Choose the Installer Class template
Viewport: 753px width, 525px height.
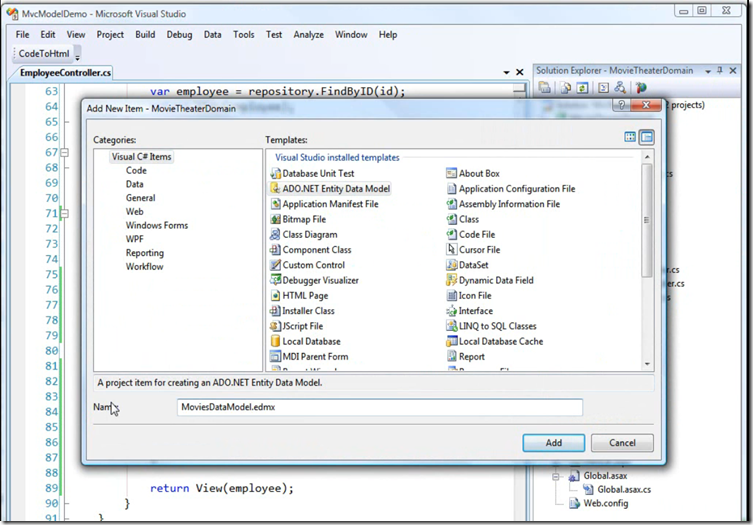point(302,311)
